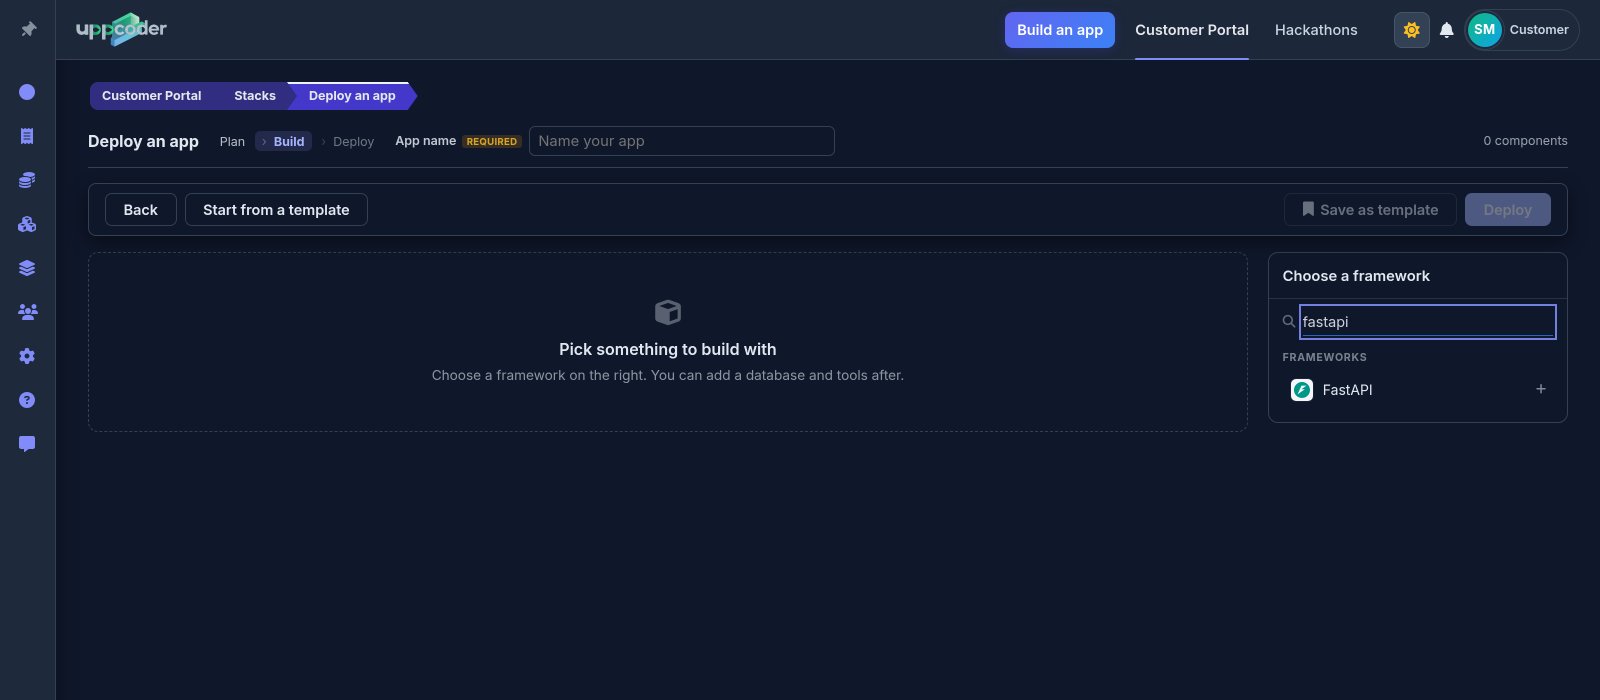Click the uppcoder logo
The width and height of the screenshot is (1600, 700).
(x=121, y=29)
